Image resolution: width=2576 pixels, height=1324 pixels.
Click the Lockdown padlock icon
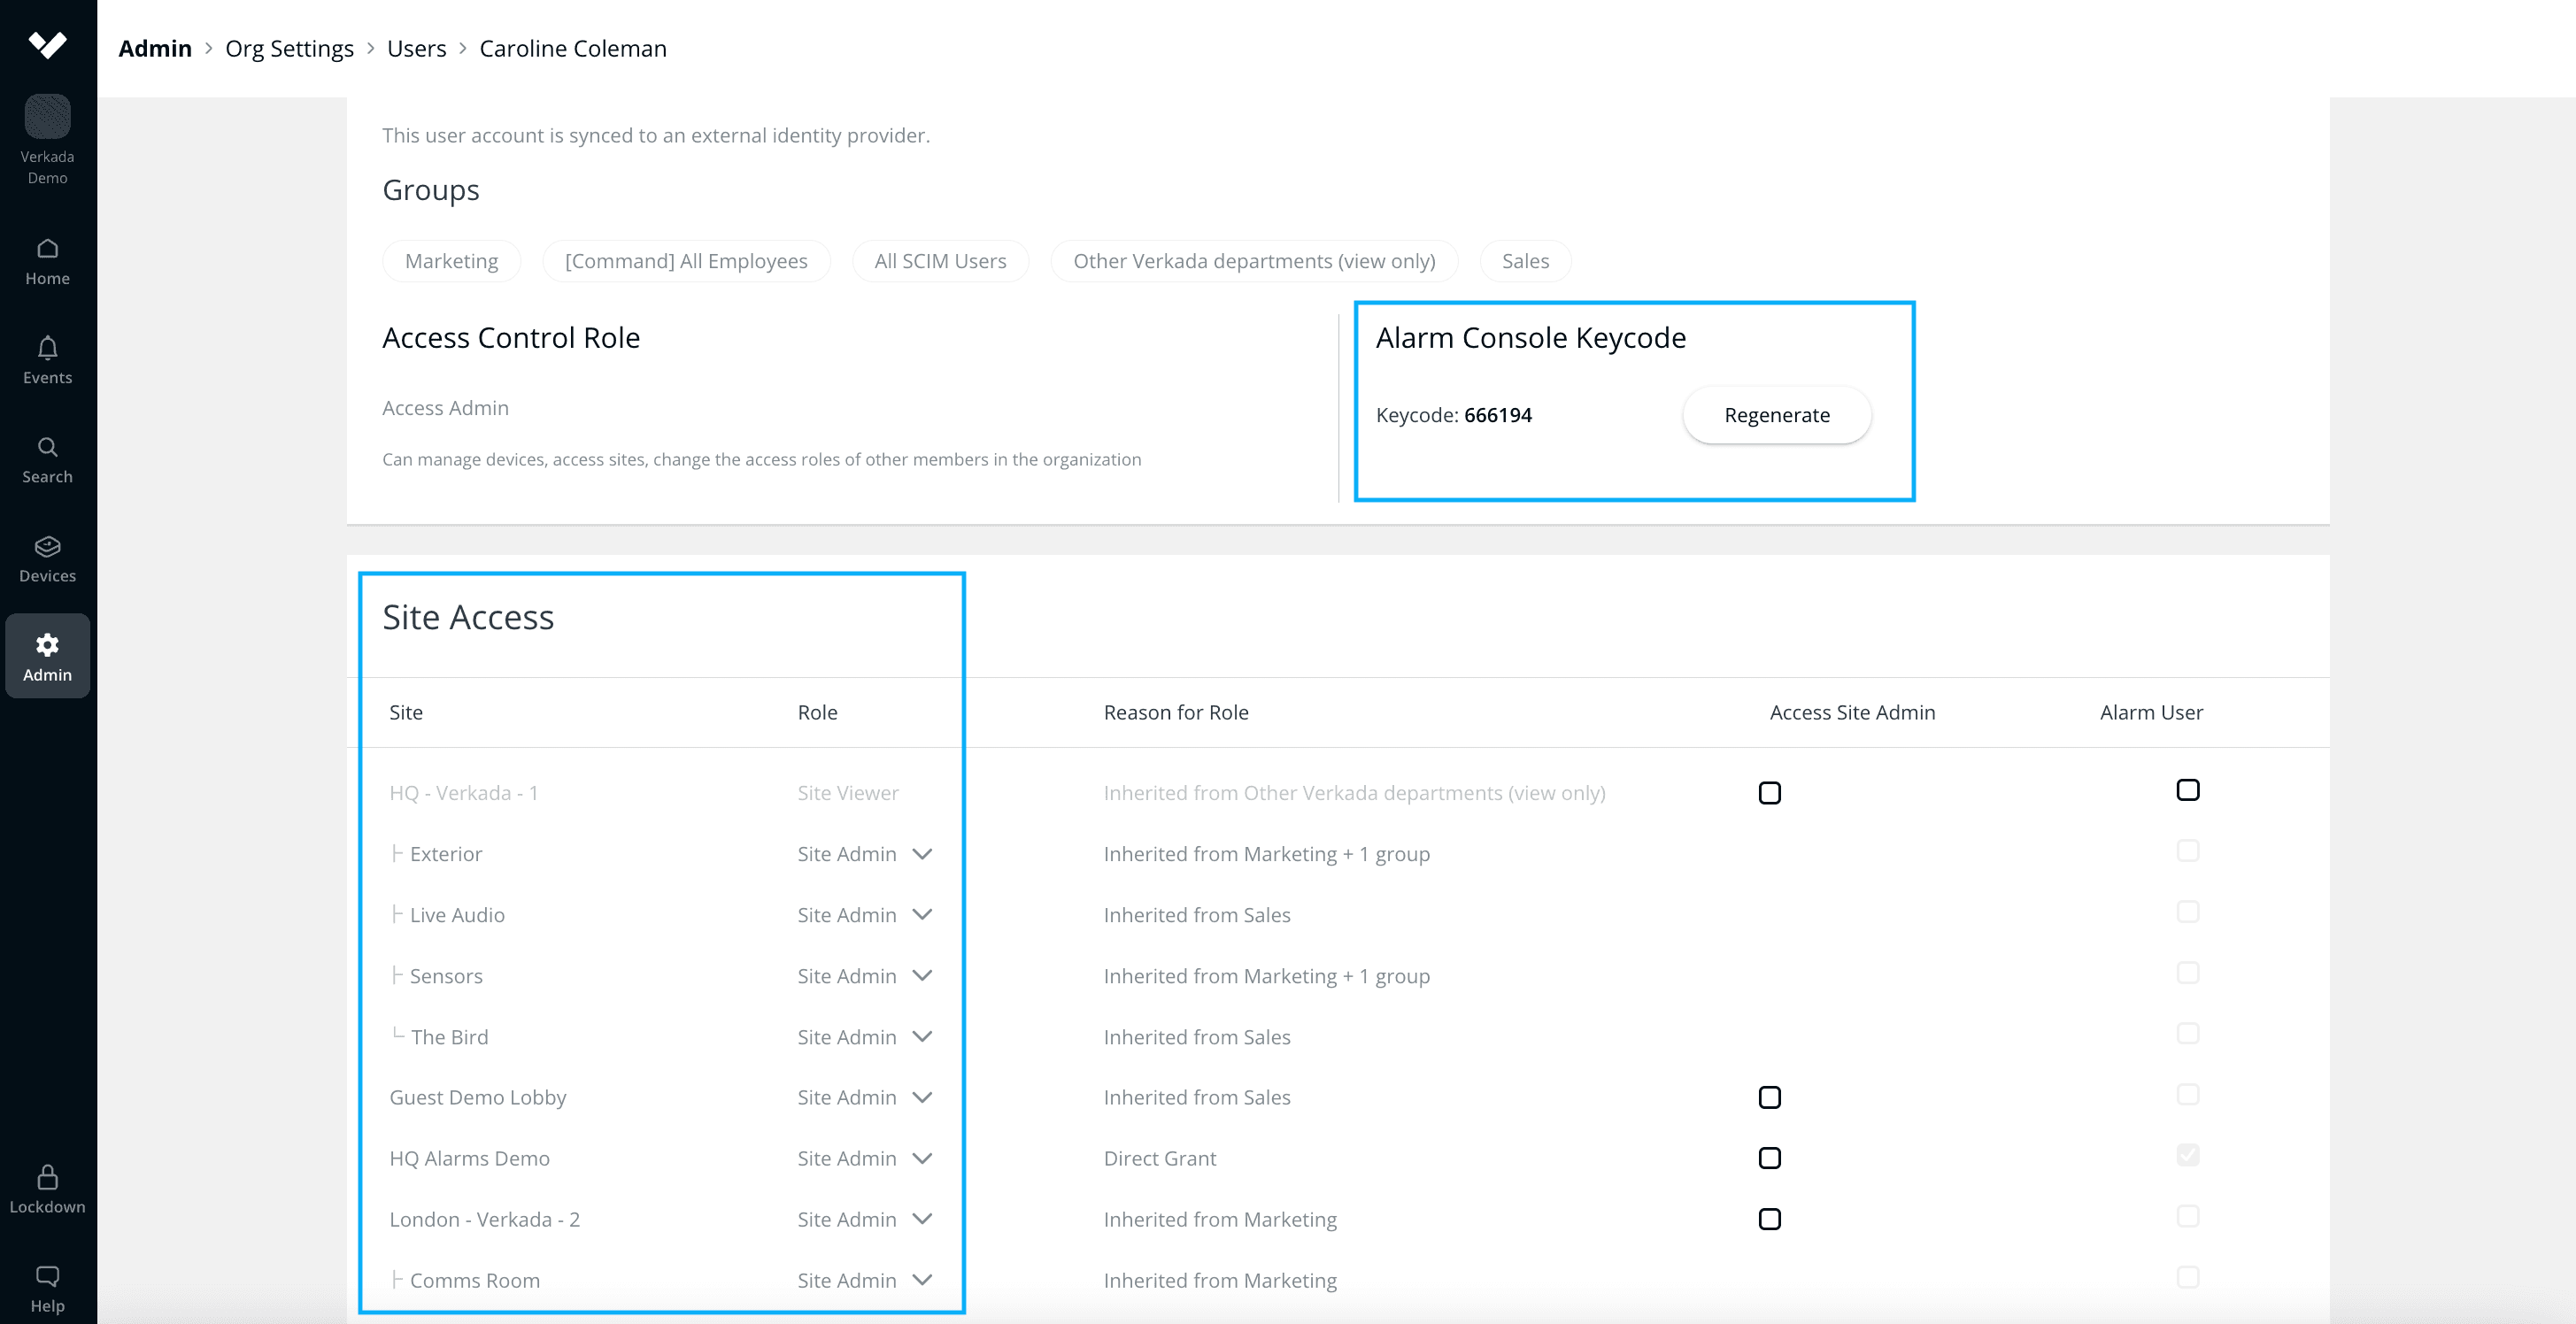[47, 1177]
